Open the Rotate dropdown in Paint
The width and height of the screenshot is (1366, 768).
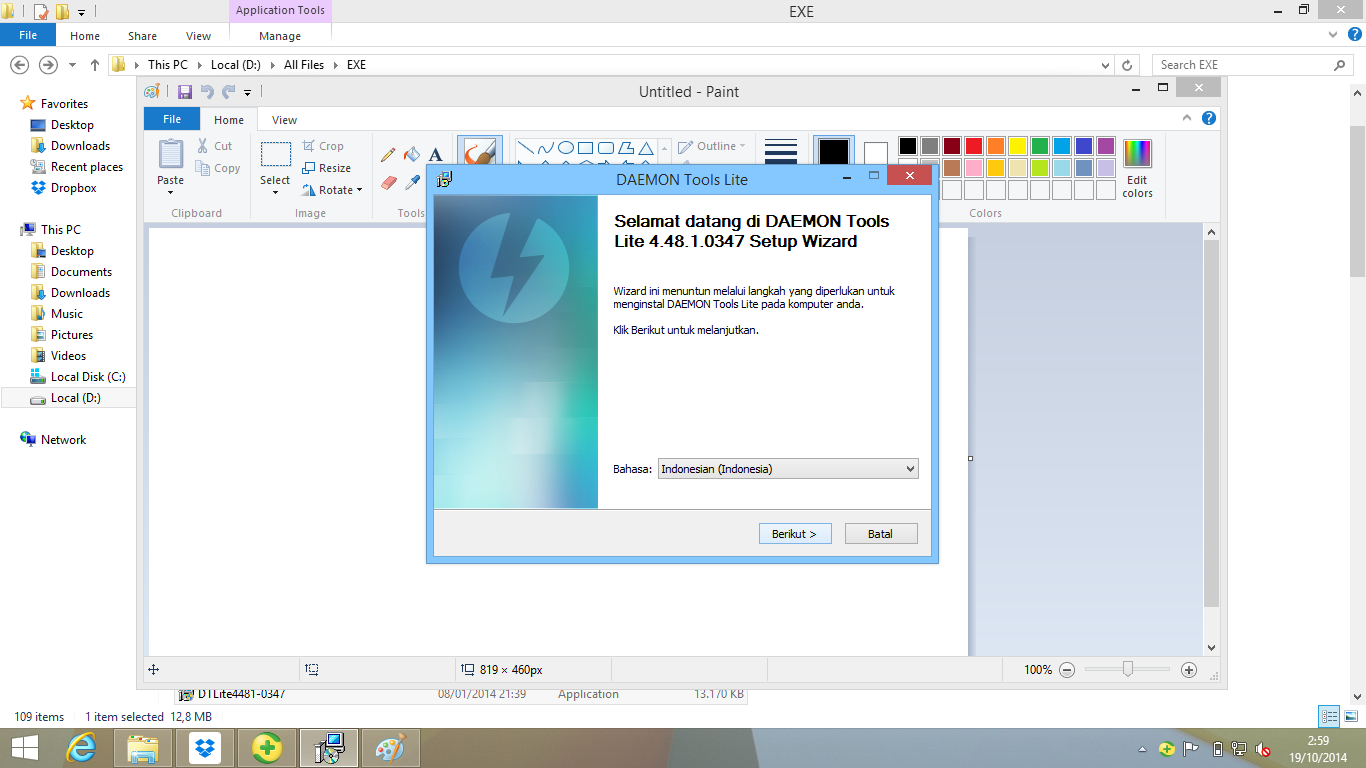(x=333, y=190)
